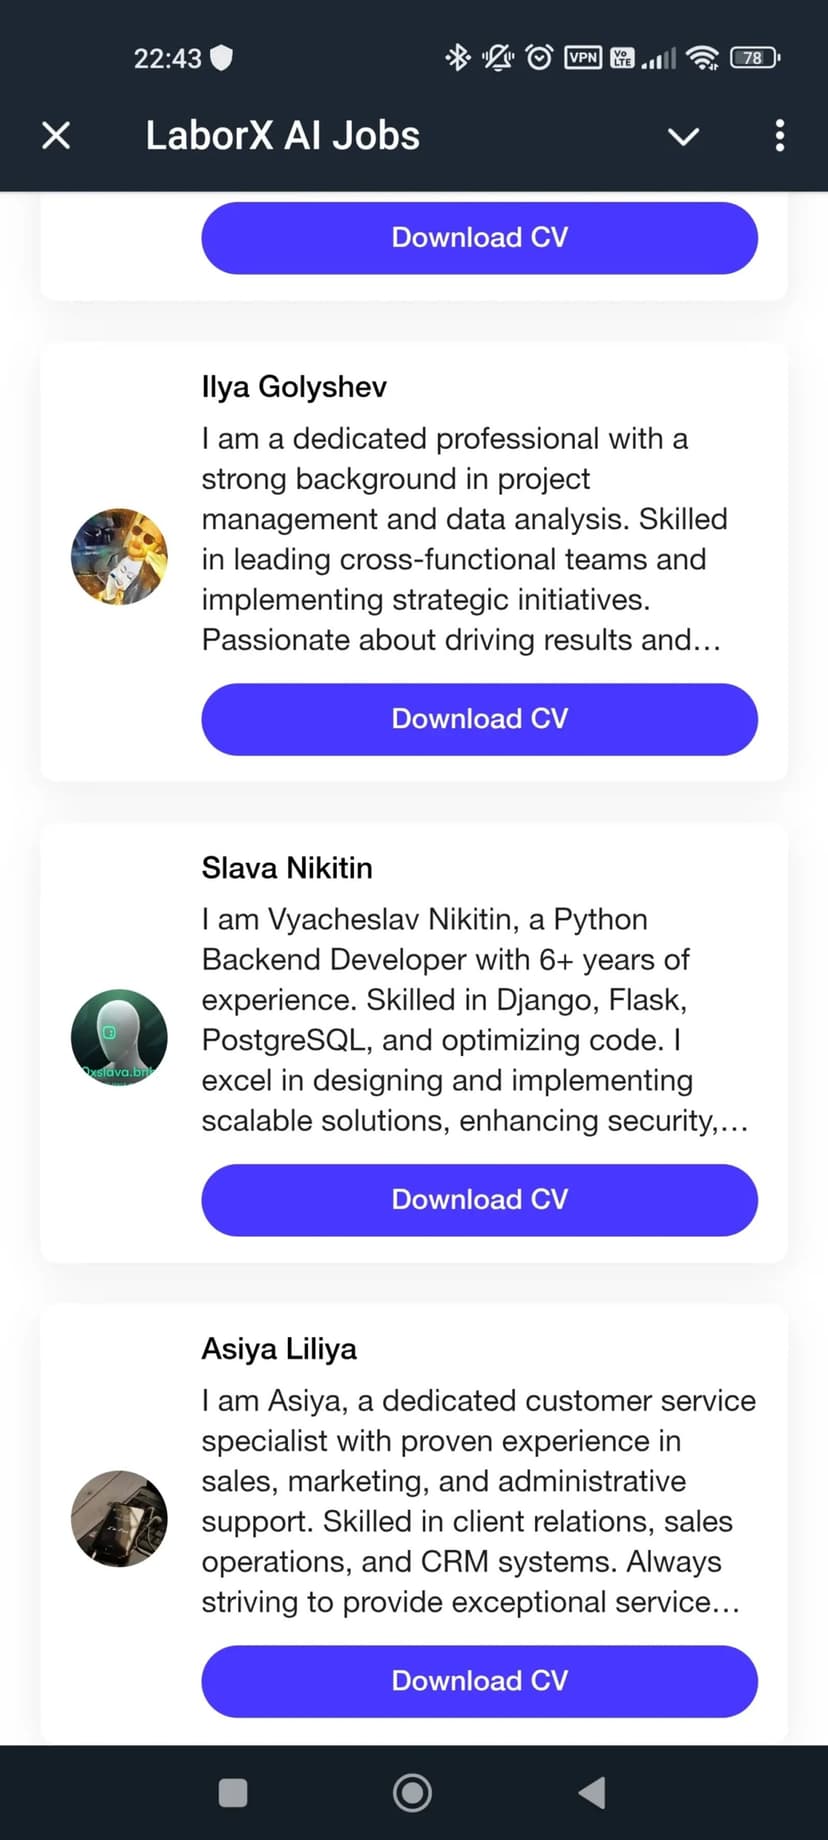The image size is (828, 1840).
Task: Expand the chevron dropdown in header
Action: tap(683, 136)
